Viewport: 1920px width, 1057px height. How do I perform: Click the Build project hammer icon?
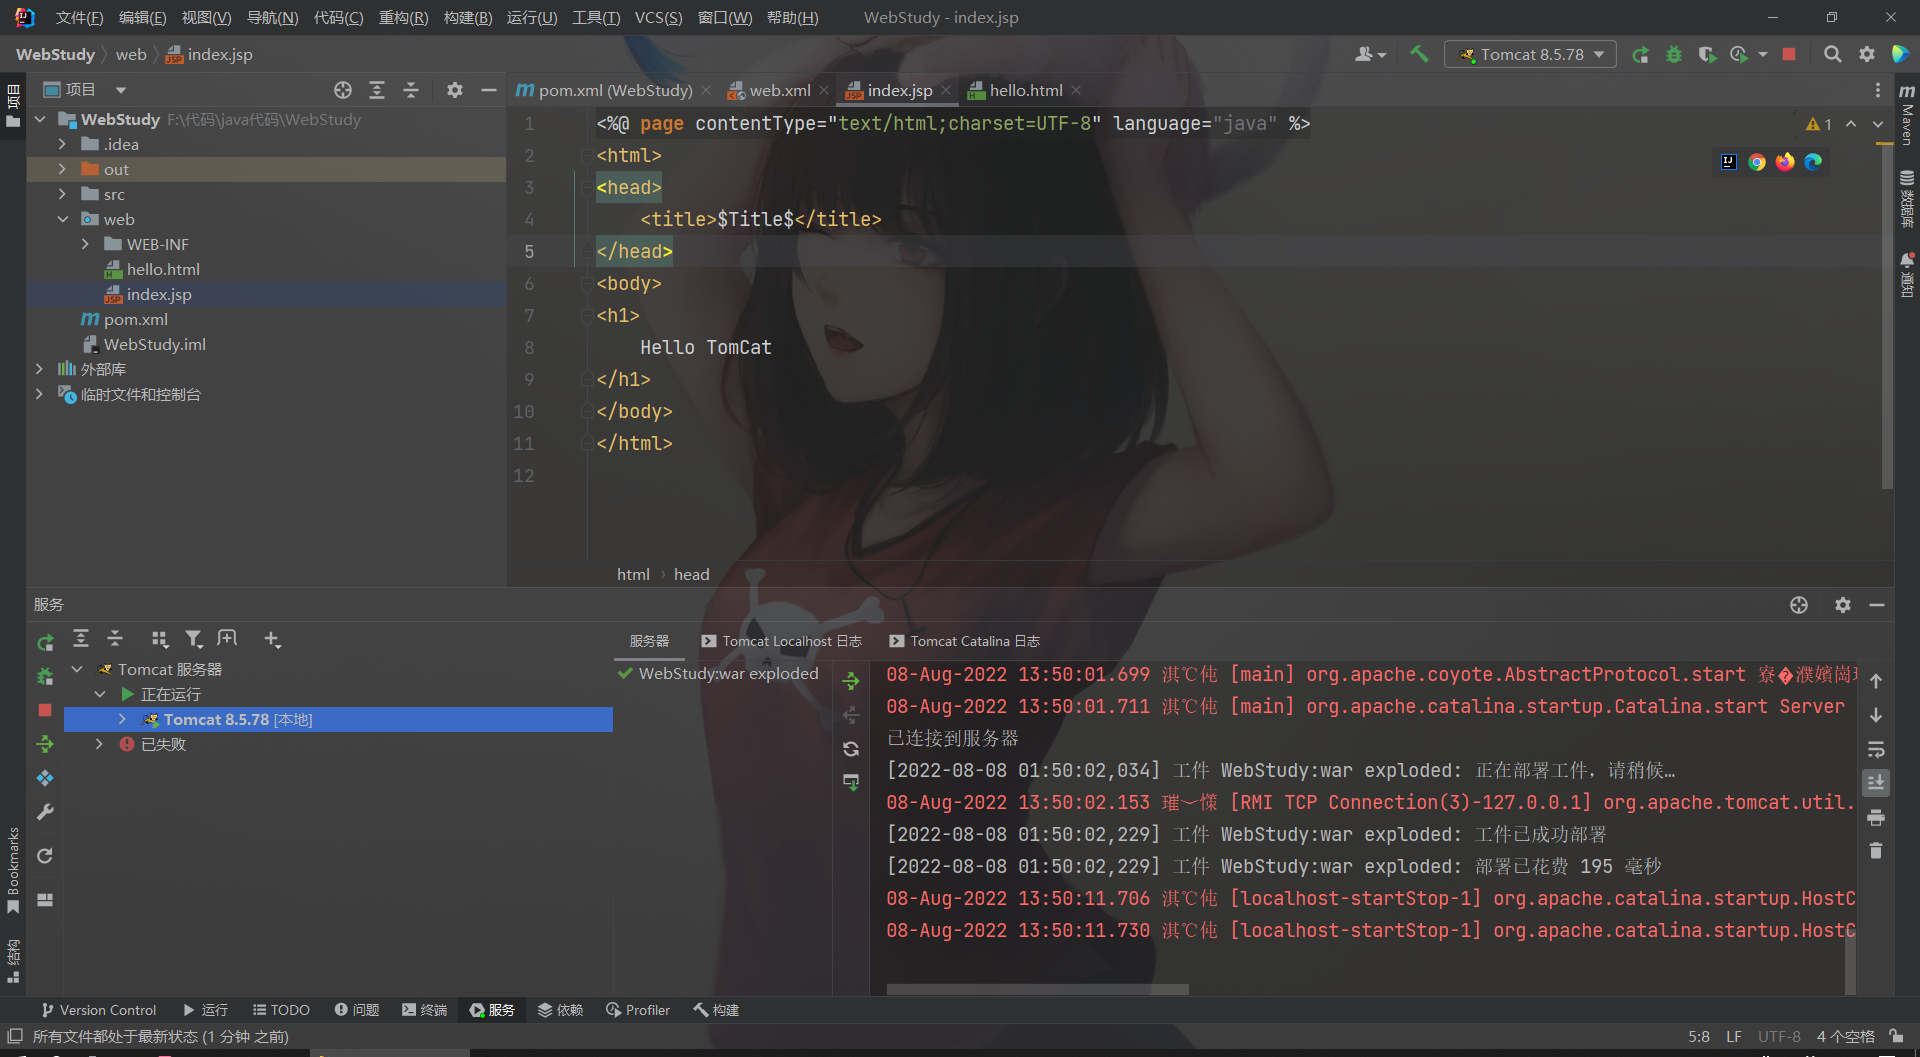1419,54
